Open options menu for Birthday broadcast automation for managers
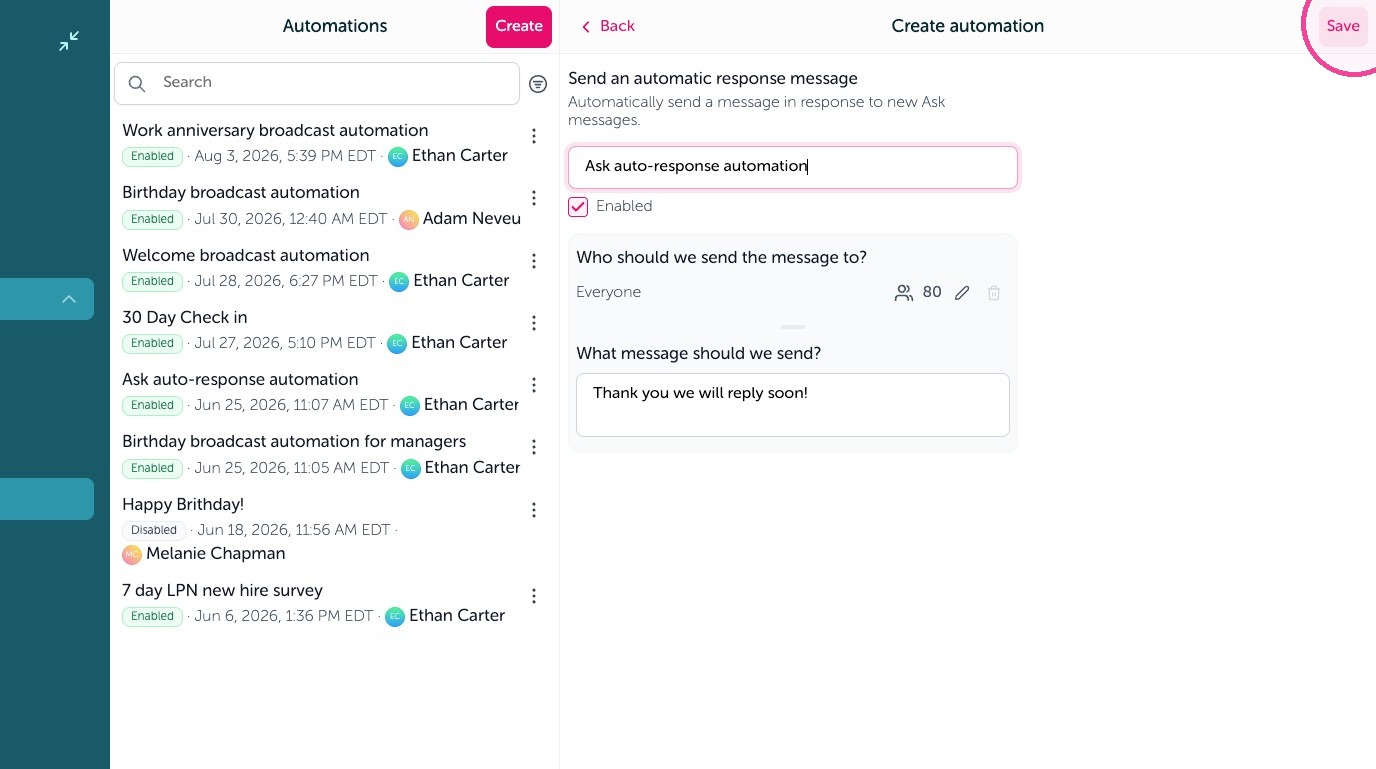 pyautogui.click(x=534, y=447)
